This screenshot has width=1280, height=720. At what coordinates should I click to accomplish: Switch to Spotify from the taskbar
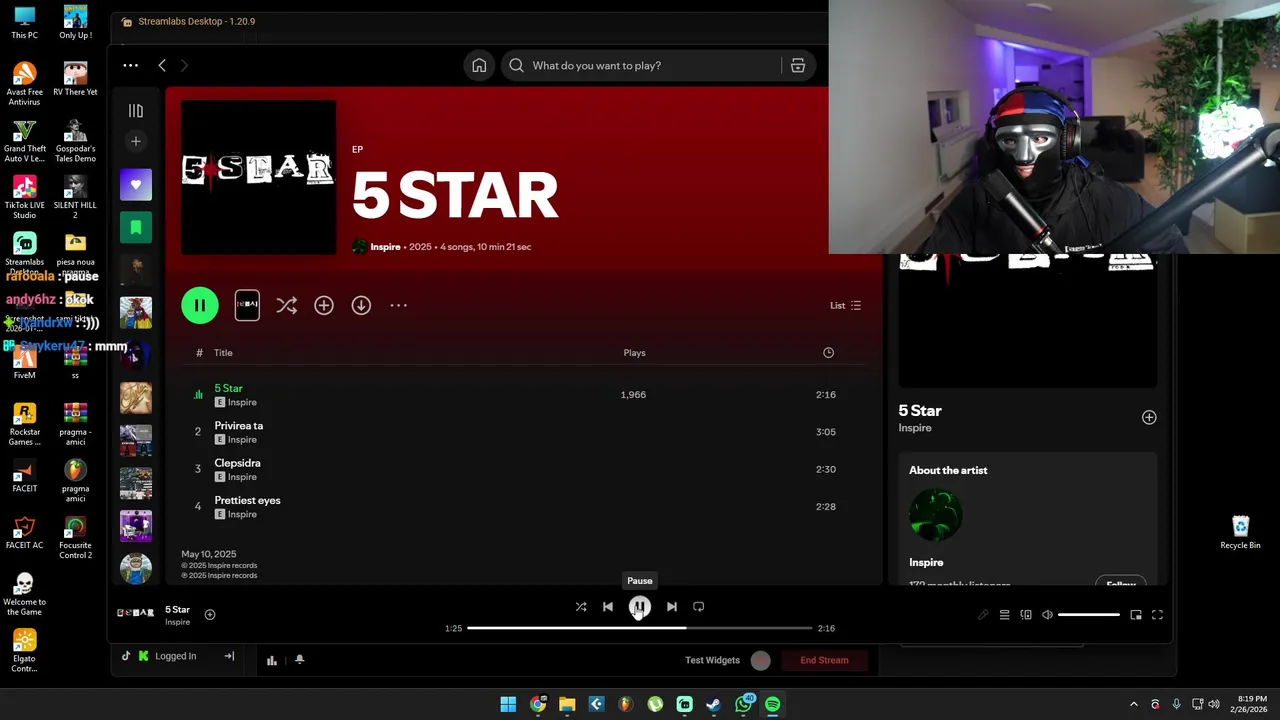point(772,705)
